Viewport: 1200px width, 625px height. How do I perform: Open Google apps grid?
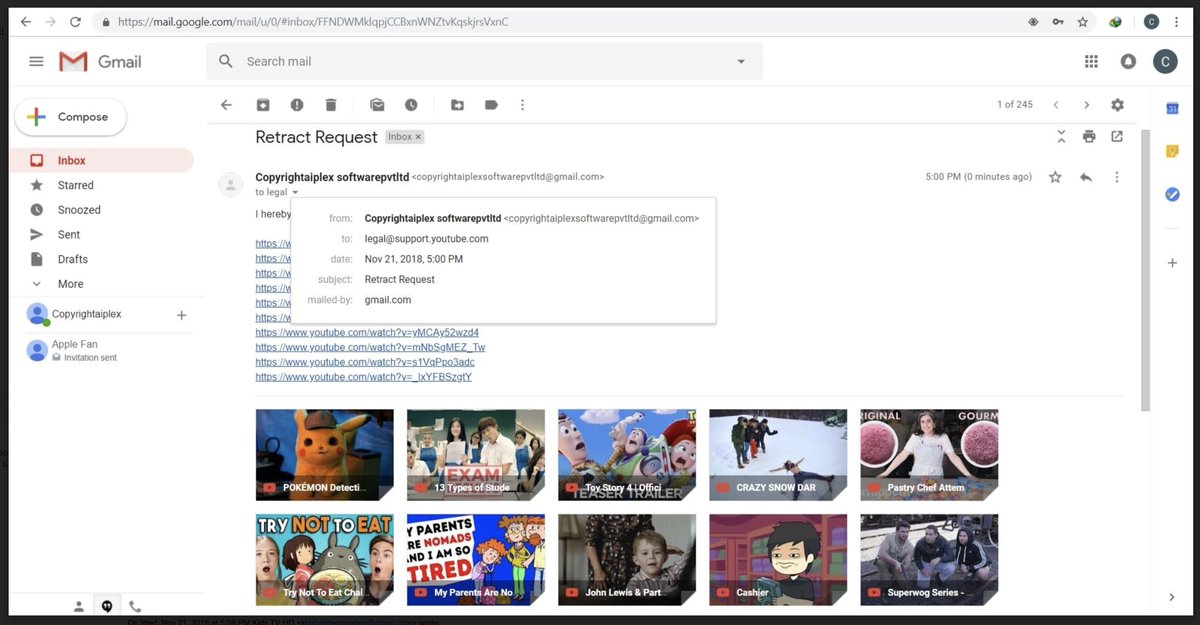[1091, 61]
